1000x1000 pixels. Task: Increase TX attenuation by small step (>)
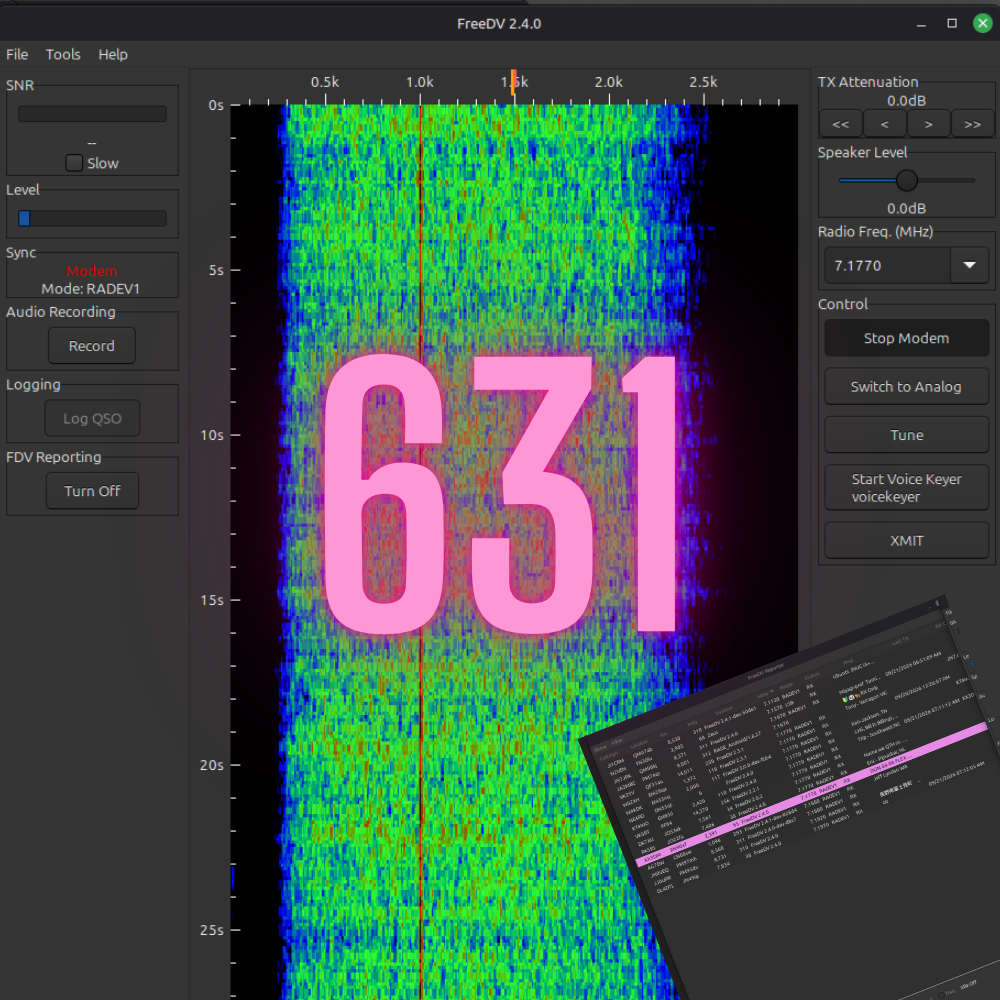tap(929, 124)
